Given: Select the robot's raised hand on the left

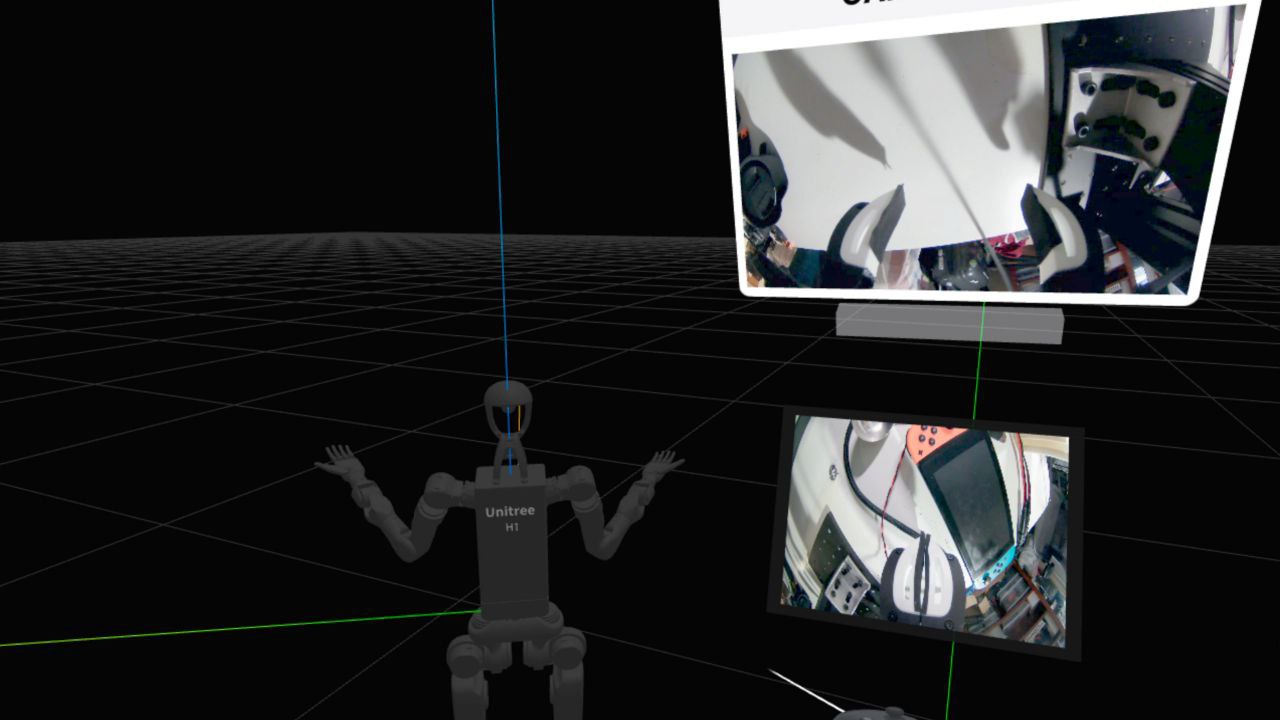Looking at the screenshot, I should click(x=342, y=465).
